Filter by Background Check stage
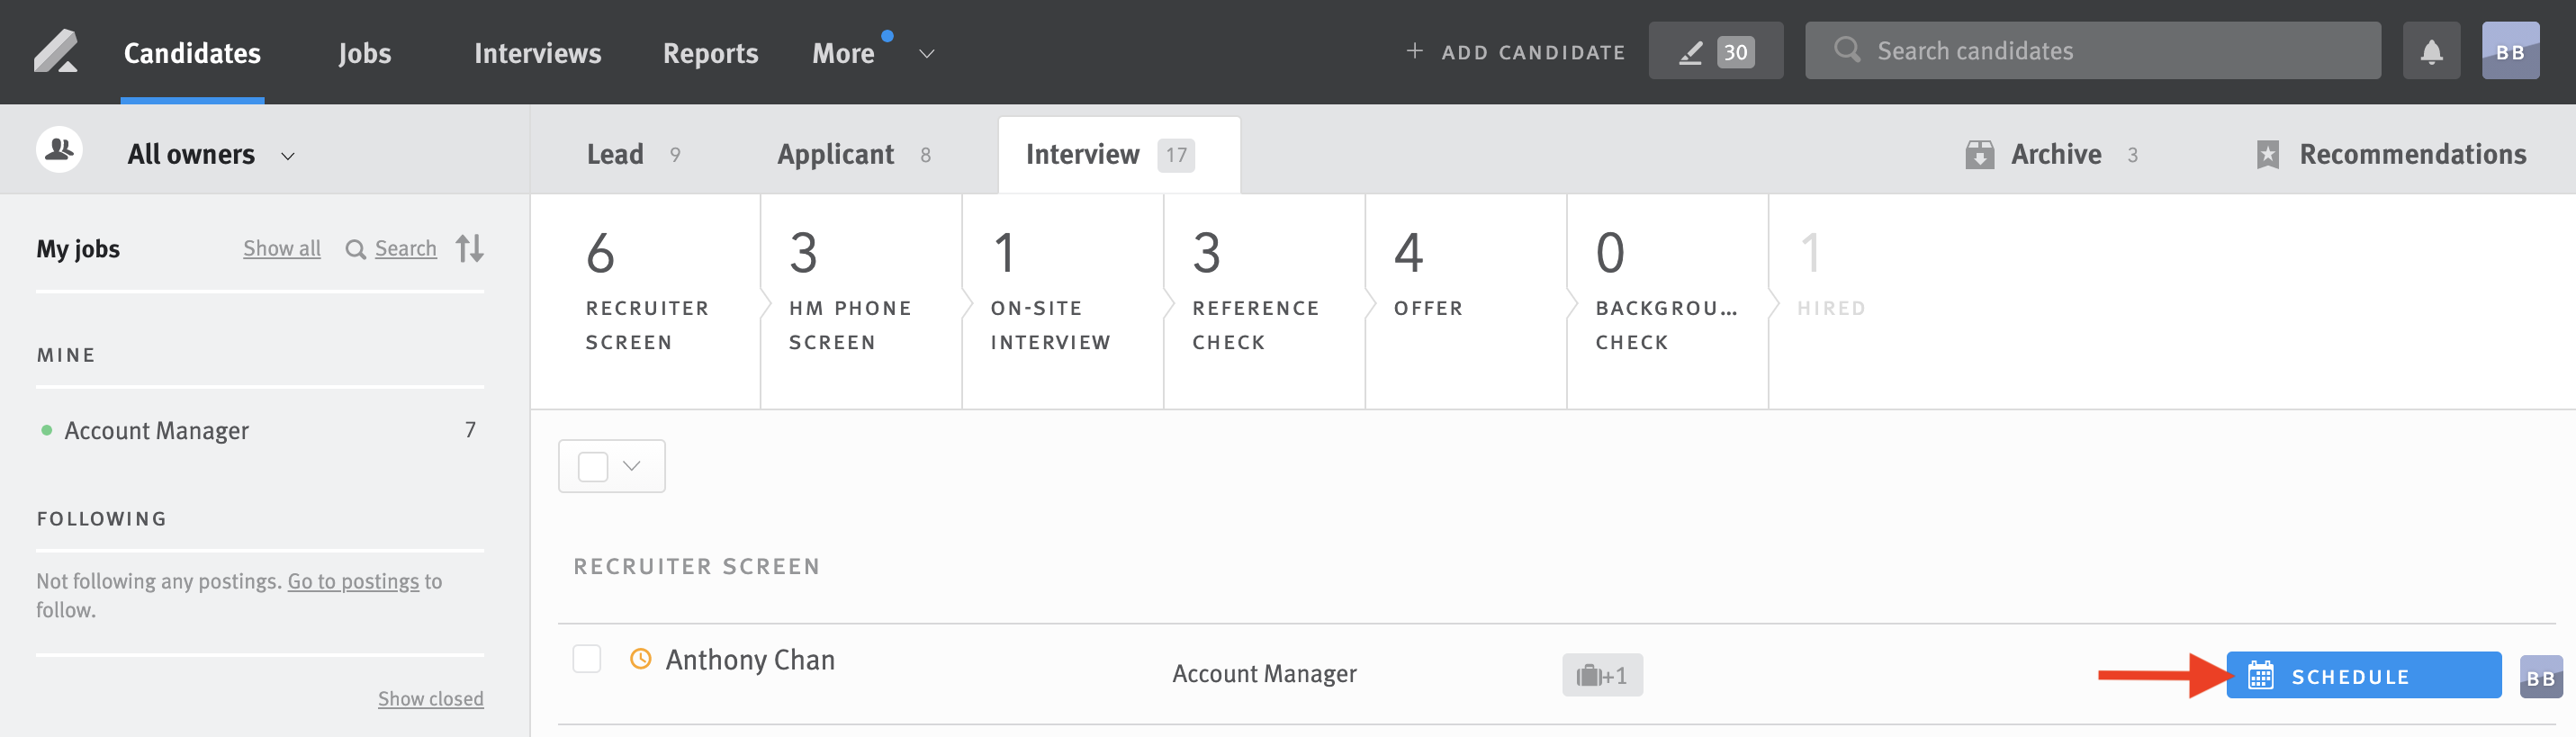This screenshot has width=2576, height=737. click(1668, 301)
